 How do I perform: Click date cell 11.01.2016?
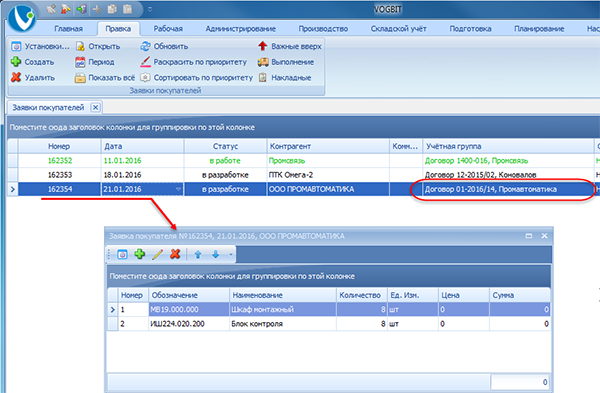(x=142, y=161)
